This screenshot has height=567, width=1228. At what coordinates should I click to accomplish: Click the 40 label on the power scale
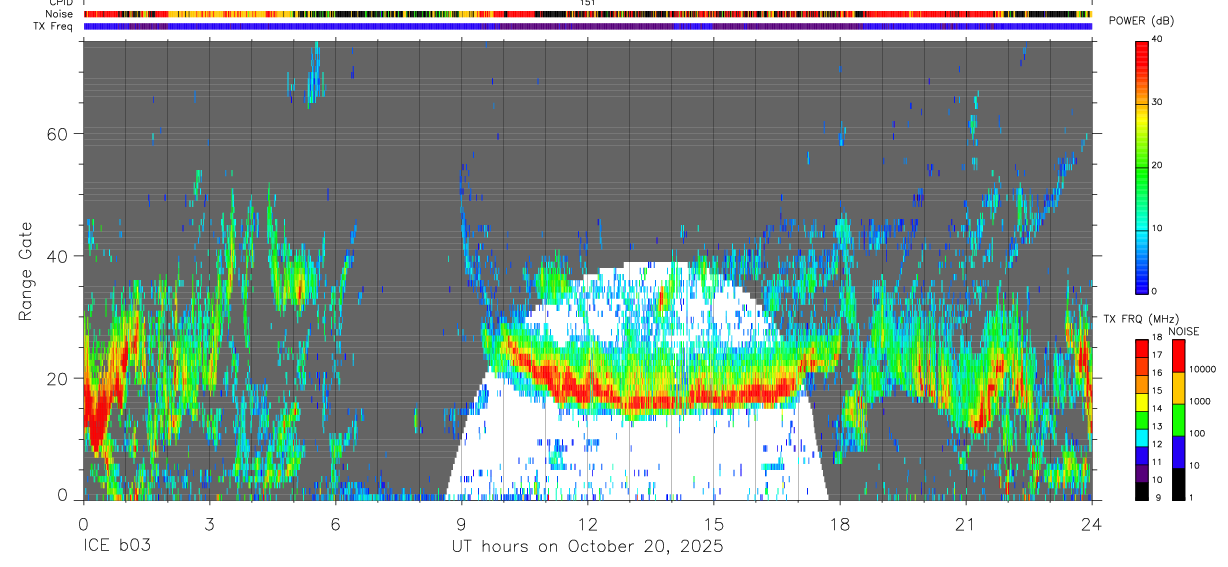[x=1156, y=39]
